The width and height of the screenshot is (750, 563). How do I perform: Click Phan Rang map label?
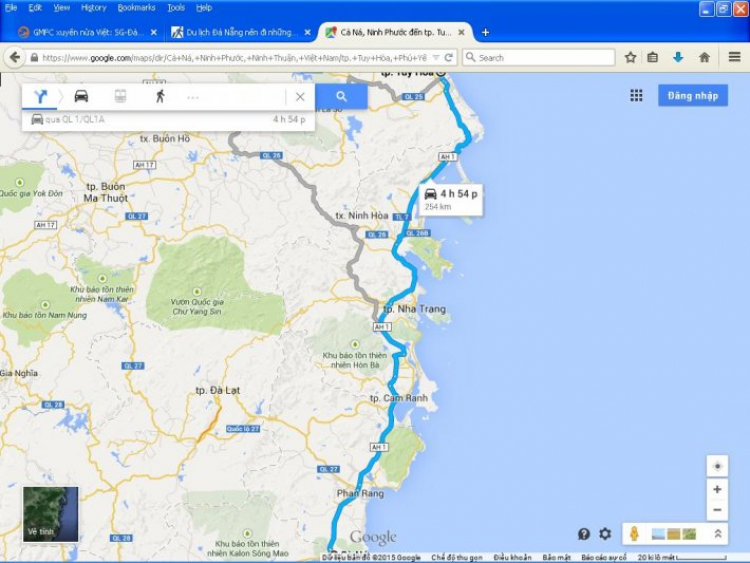(x=360, y=493)
